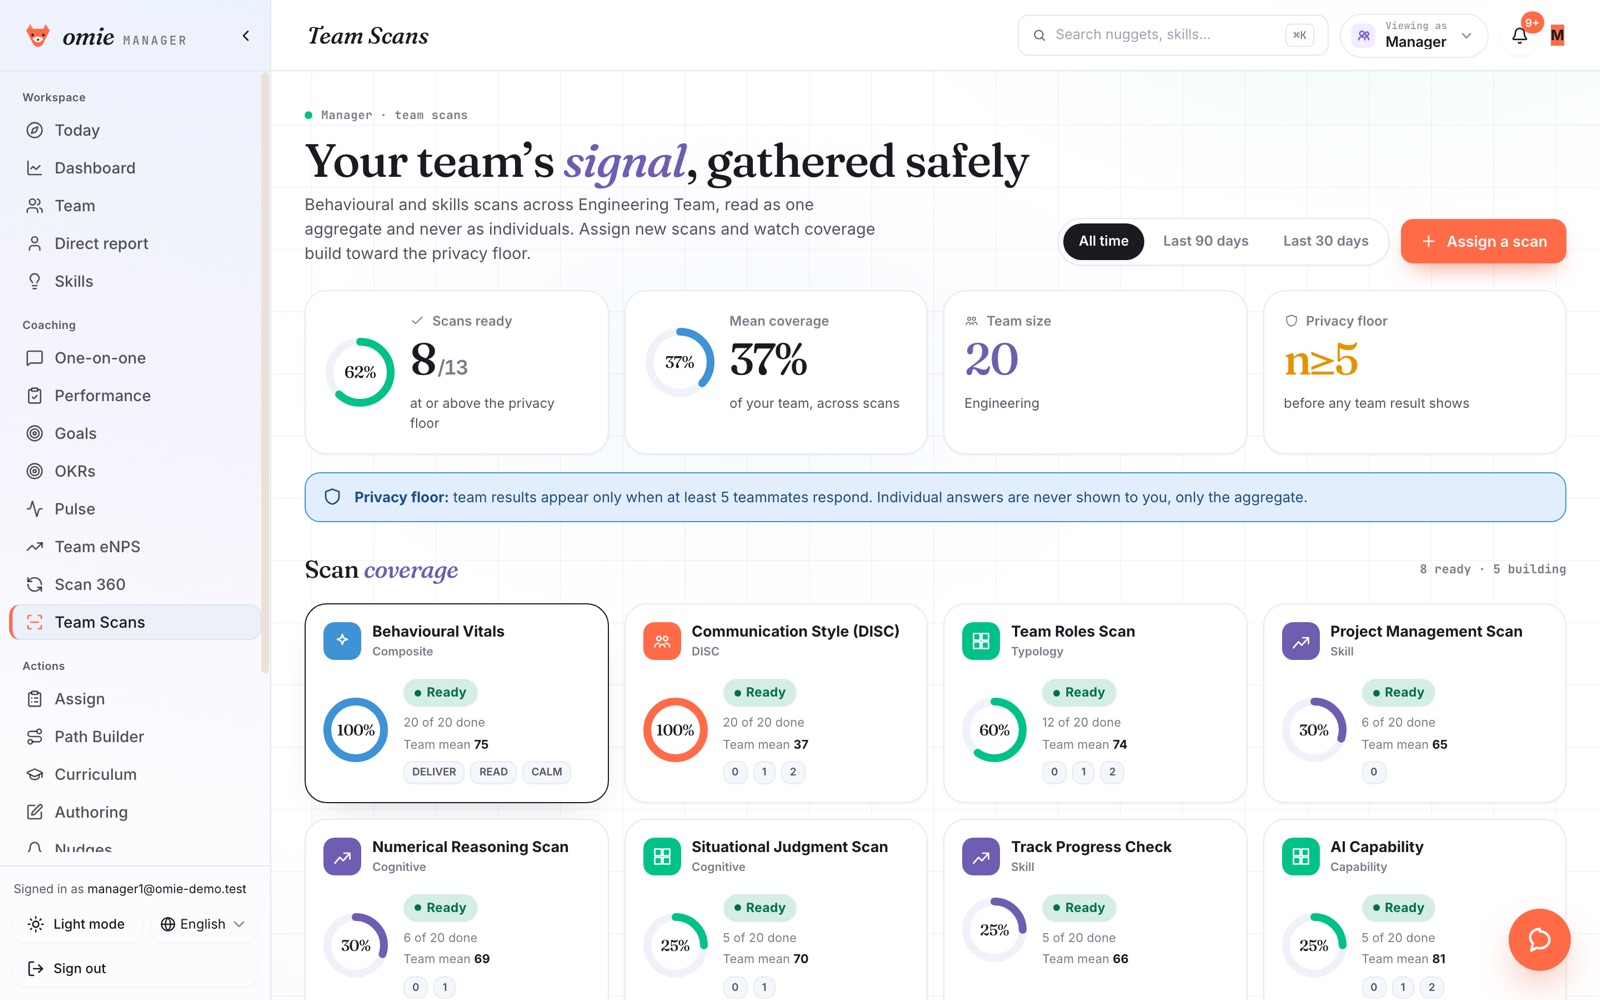
Task: Click the omie fox logo icon
Action: tap(38, 36)
